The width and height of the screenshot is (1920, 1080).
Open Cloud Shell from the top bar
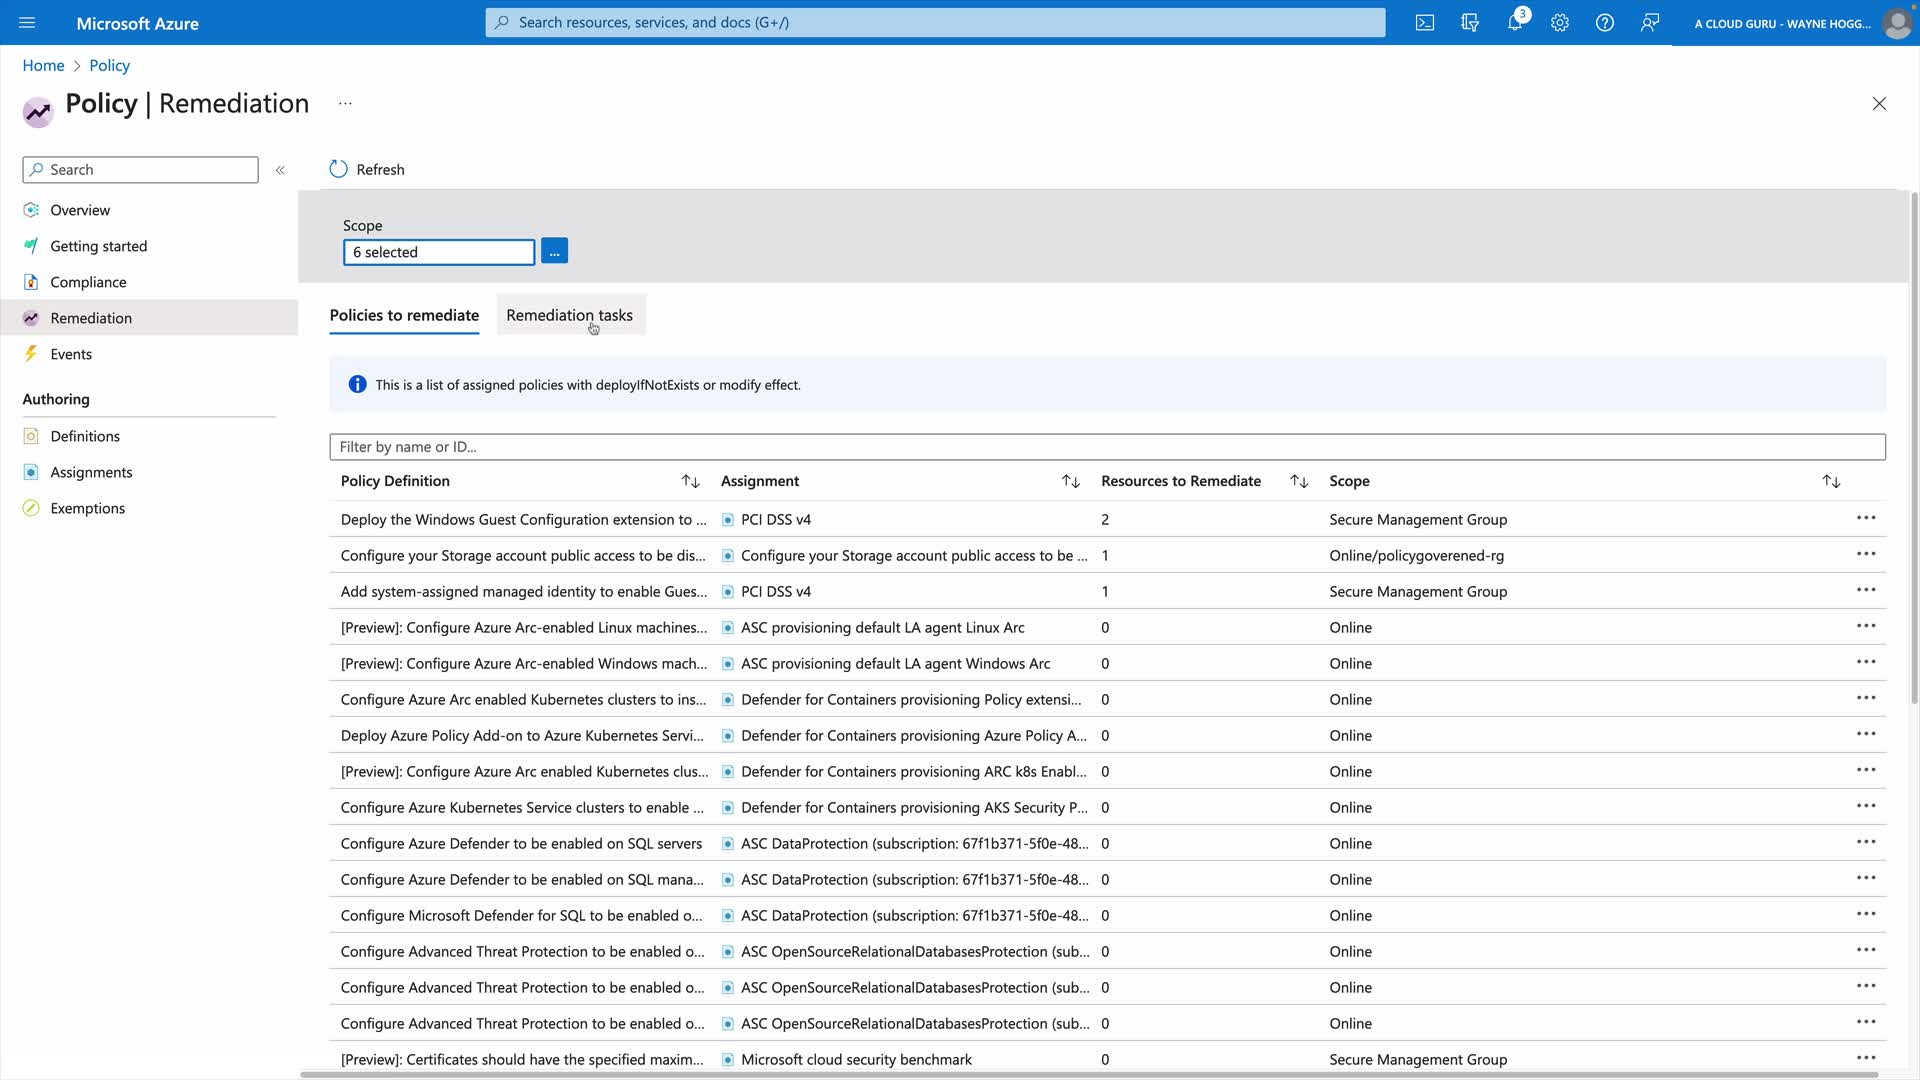pyautogui.click(x=1424, y=23)
